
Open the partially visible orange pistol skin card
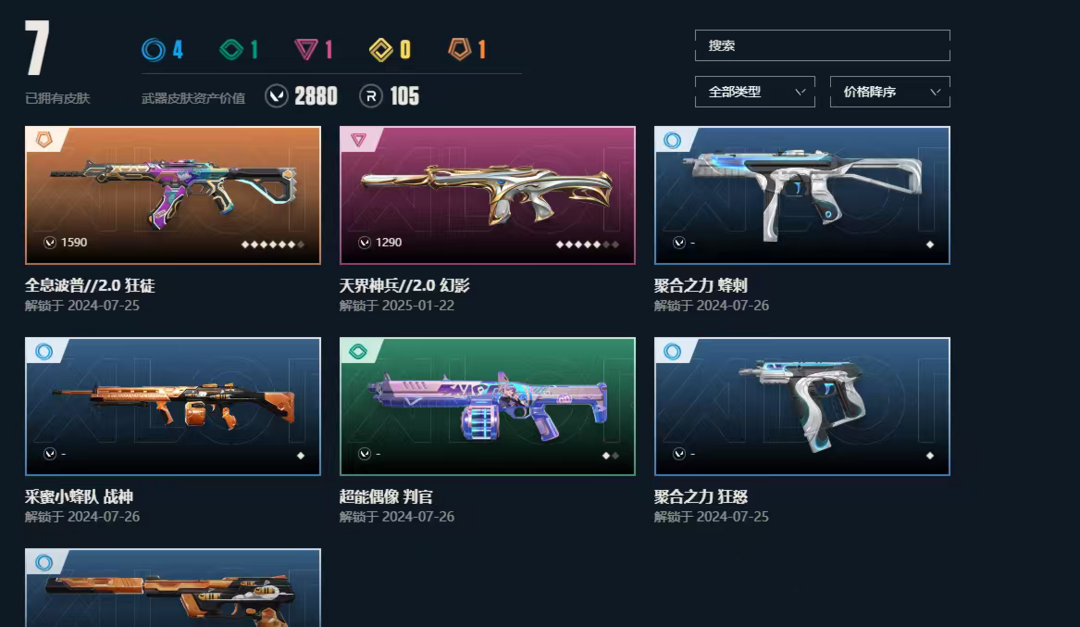[173, 588]
